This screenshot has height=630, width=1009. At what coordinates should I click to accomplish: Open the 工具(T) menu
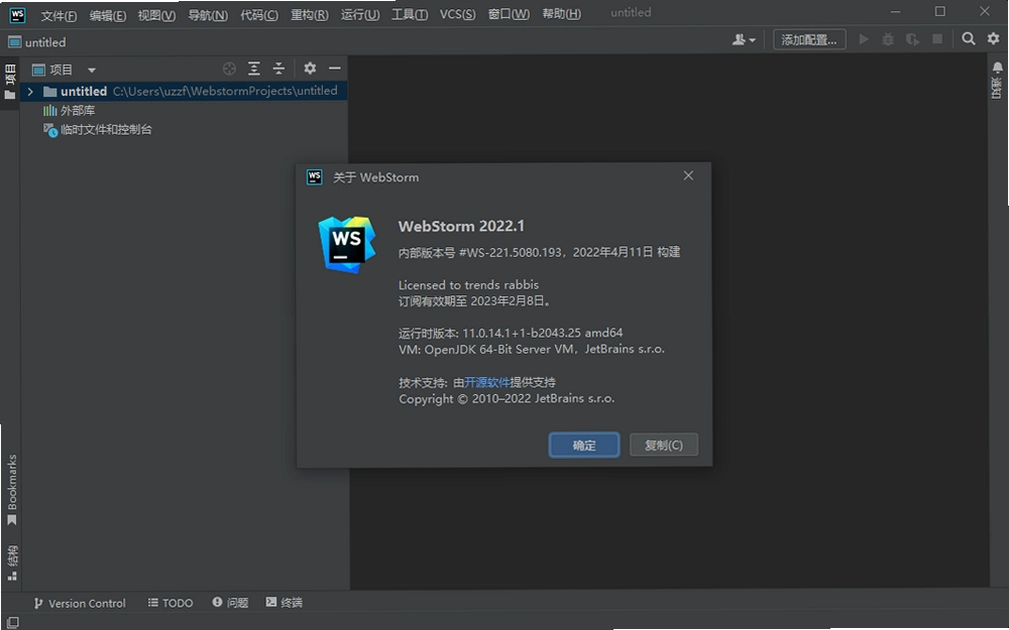pos(409,15)
